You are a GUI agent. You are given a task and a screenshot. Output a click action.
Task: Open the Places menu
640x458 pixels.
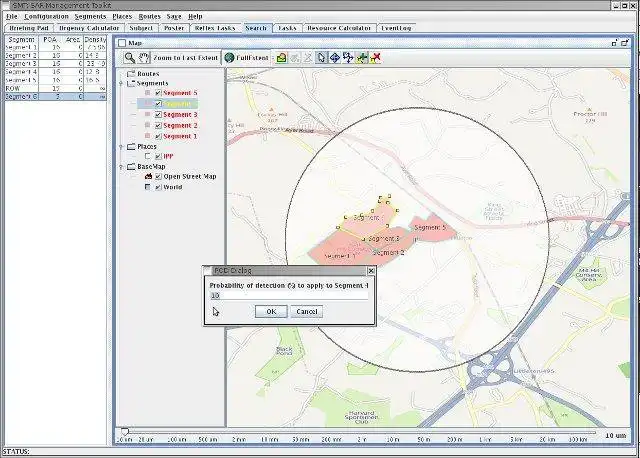tap(122, 16)
